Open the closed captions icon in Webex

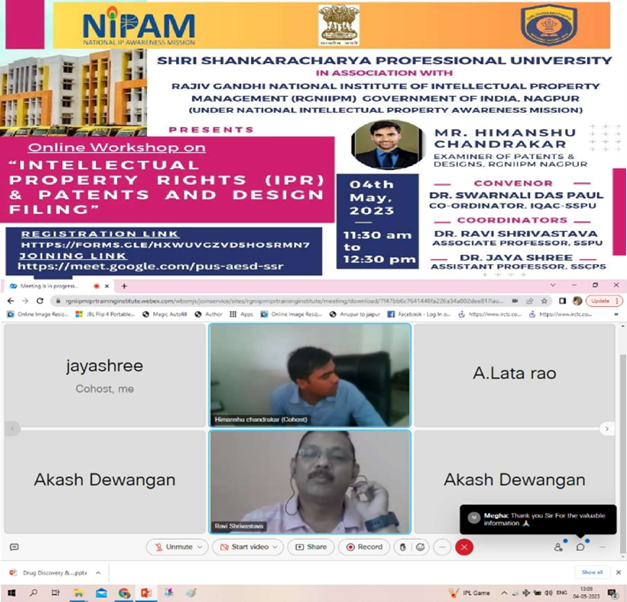pos(14,547)
